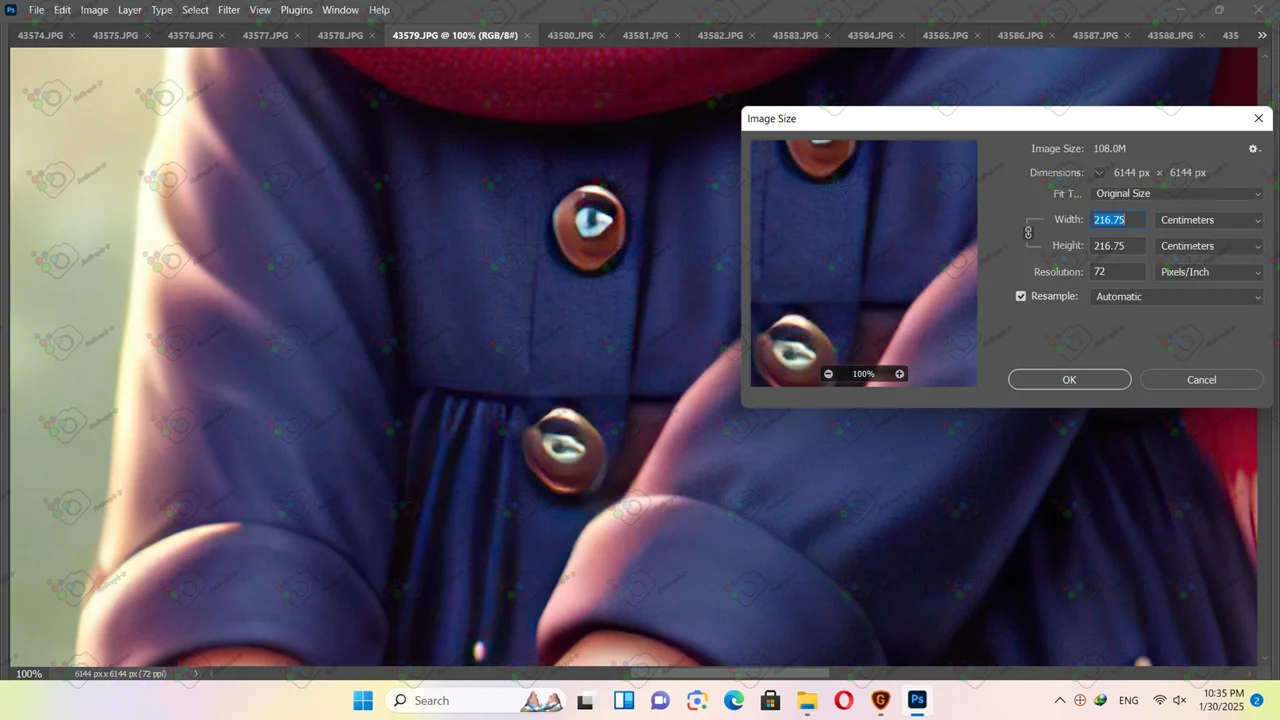Open File Explorer from the taskbar
This screenshot has height=720, width=1280.
pos(807,700)
